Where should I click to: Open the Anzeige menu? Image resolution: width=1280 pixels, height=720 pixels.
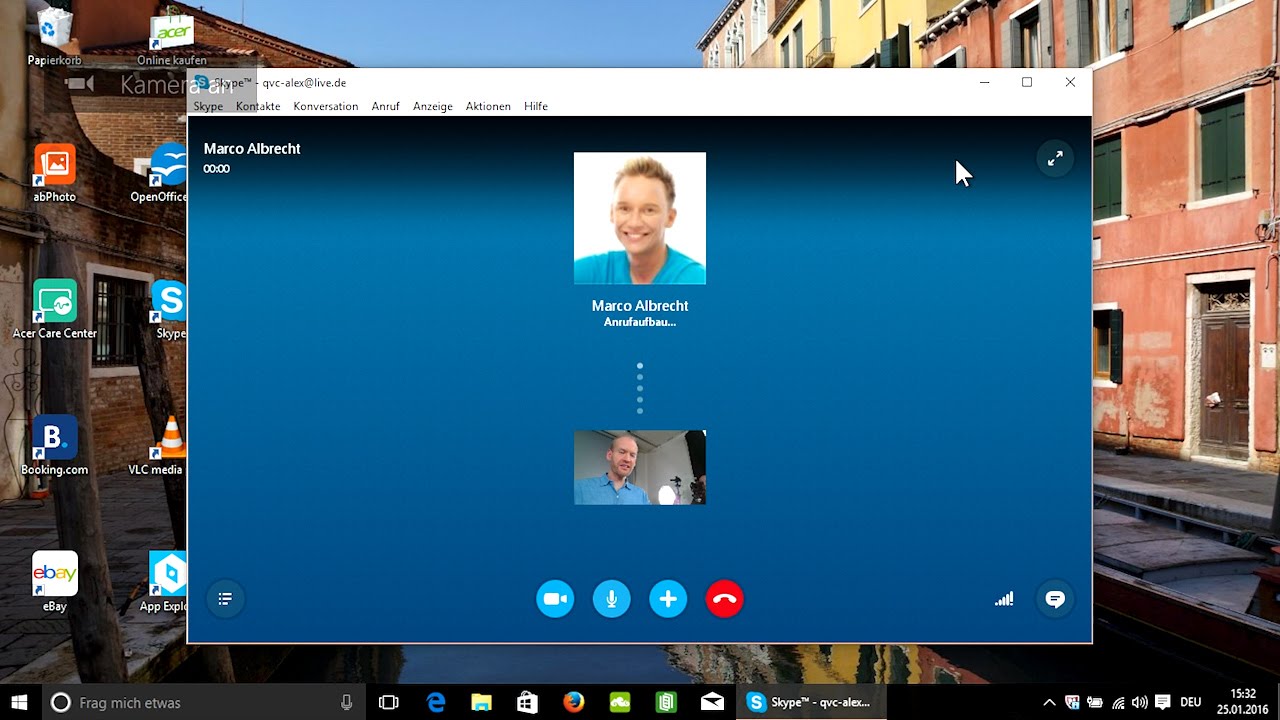433,106
